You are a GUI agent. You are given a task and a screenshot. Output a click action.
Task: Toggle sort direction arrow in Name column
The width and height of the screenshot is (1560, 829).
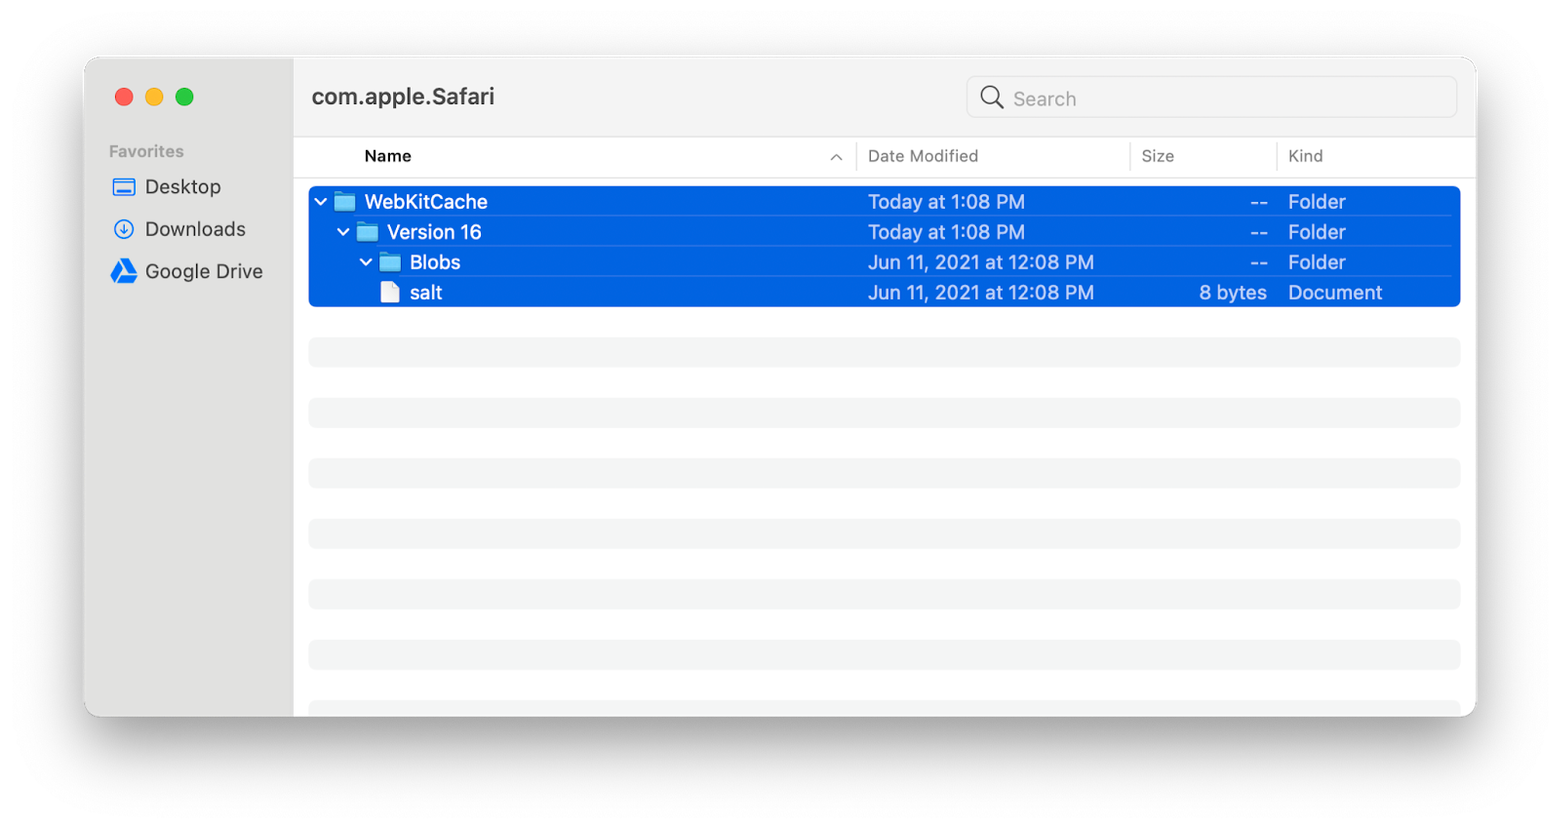coord(836,157)
